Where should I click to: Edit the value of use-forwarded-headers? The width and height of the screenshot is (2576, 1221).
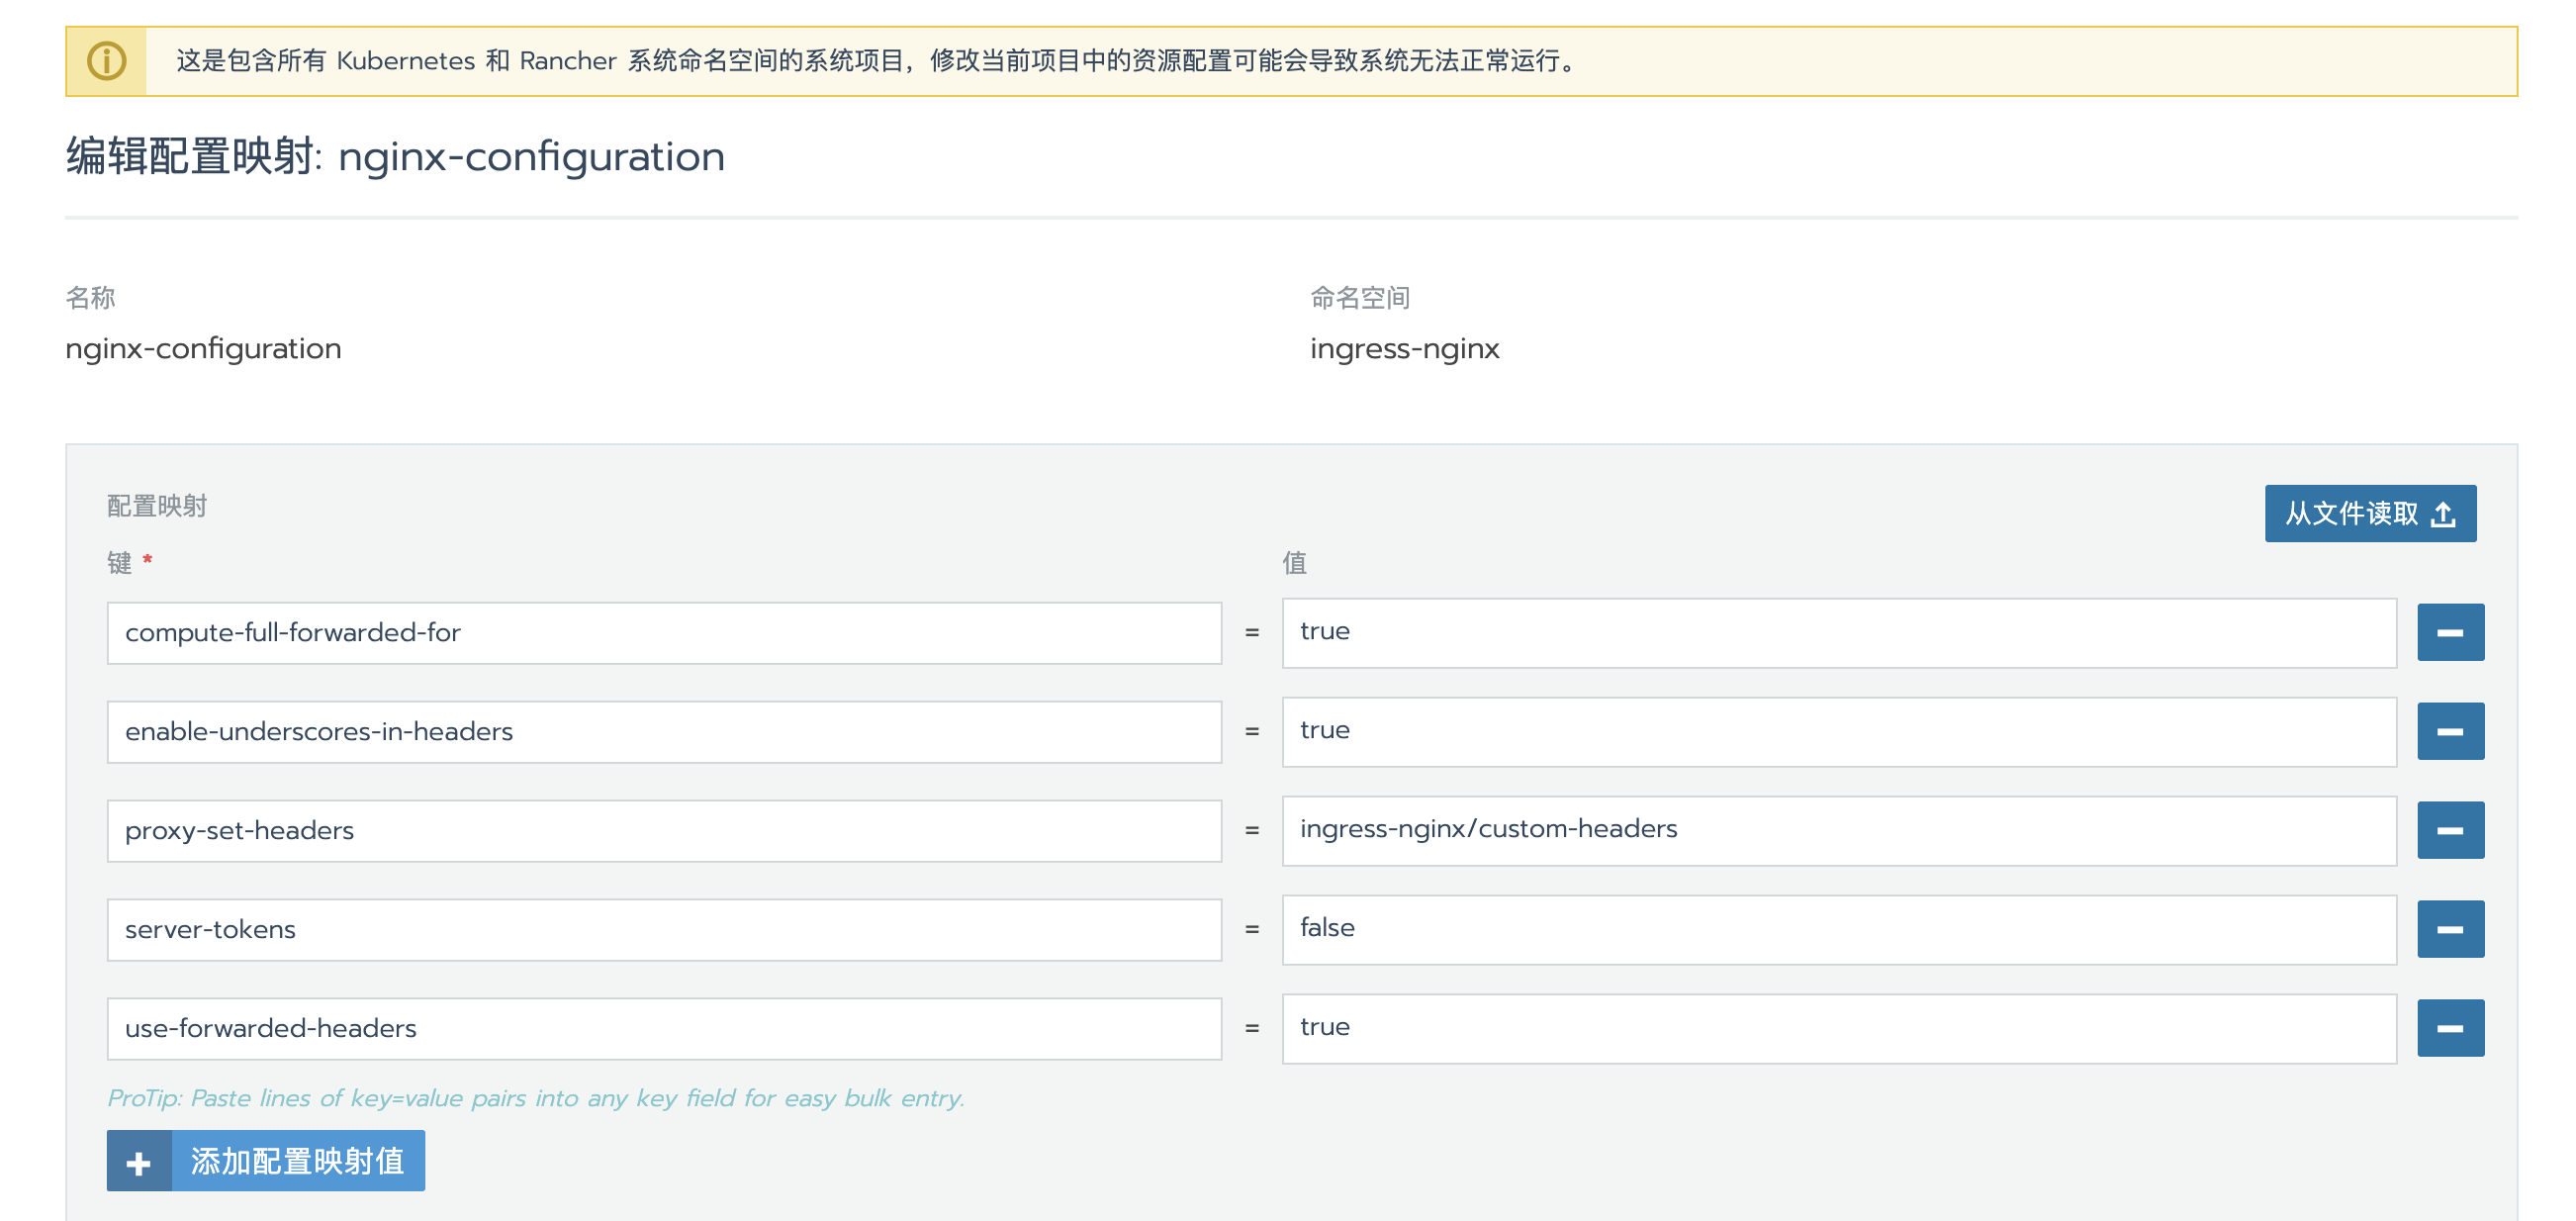point(1839,1028)
